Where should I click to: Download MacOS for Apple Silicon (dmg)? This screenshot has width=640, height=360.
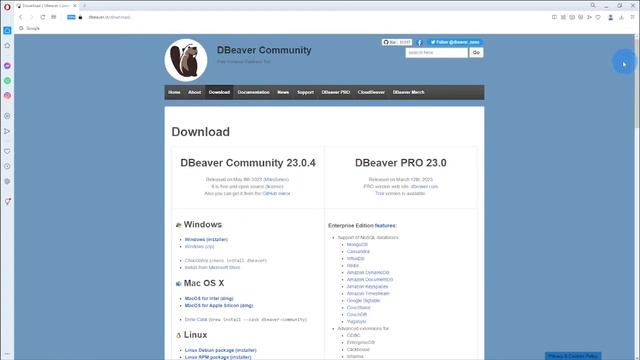[219, 305]
